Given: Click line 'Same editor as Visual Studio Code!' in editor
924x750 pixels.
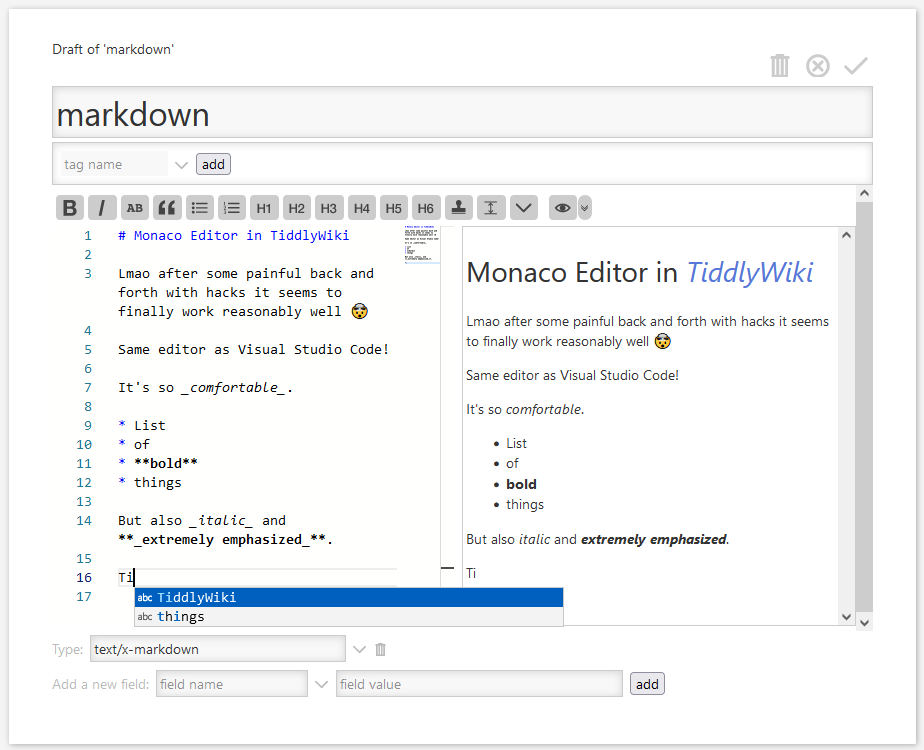Looking at the screenshot, I should click(253, 349).
